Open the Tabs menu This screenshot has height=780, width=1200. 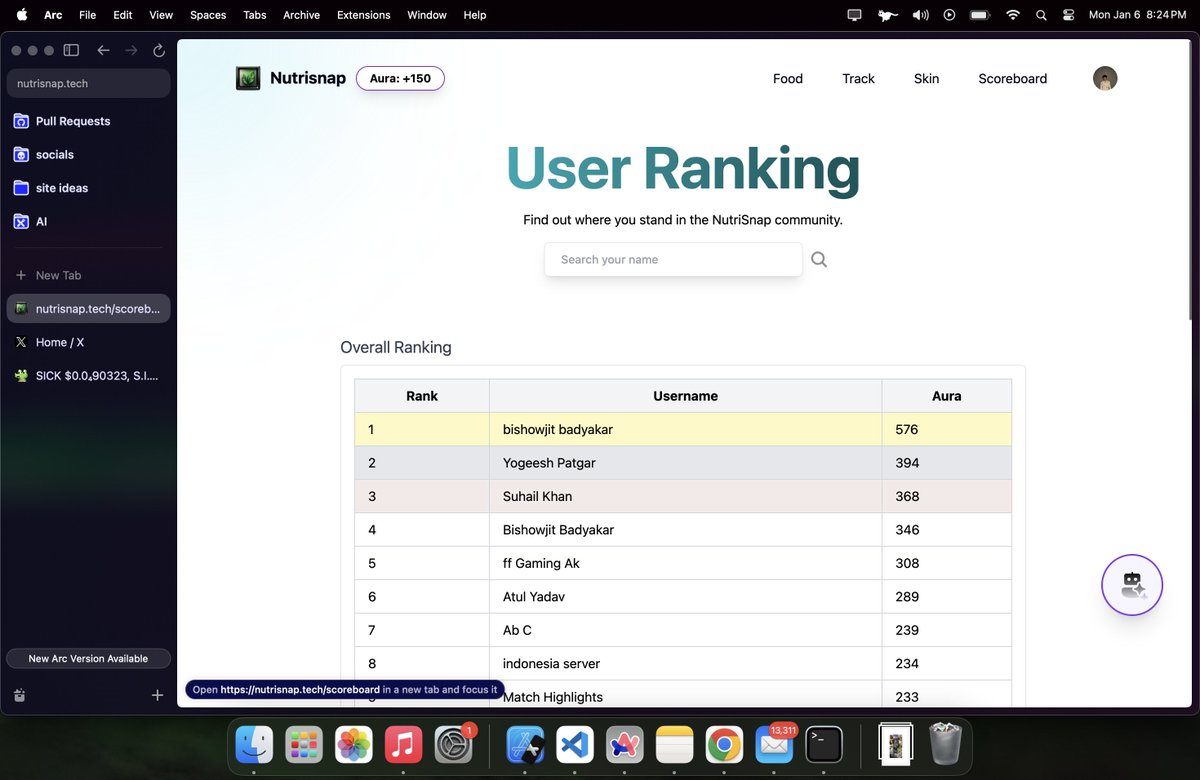coord(255,15)
